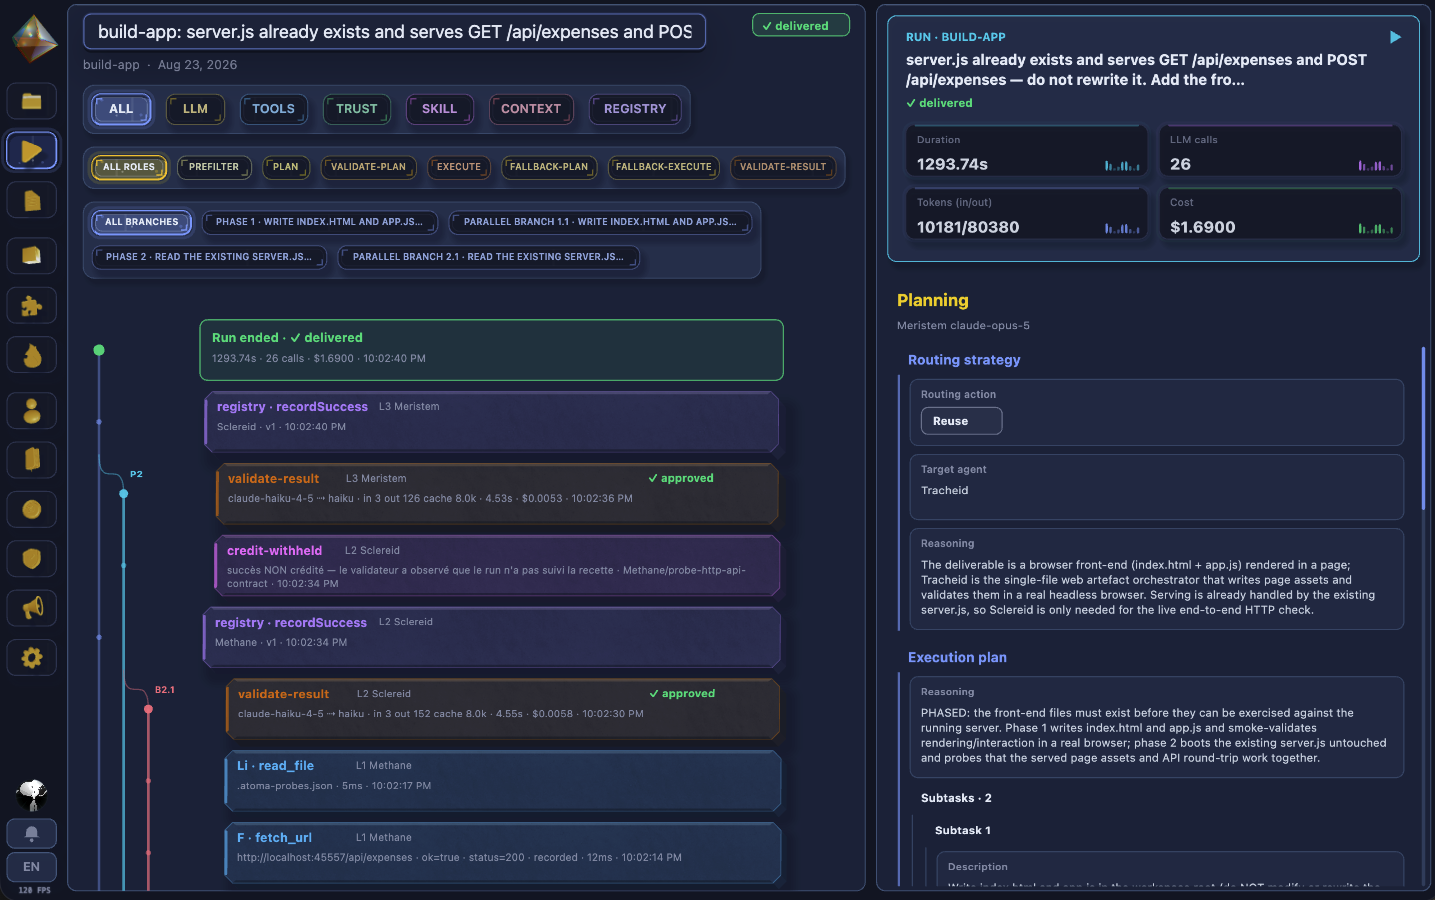This screenshot has height=900, width=1435.
Task: Expand the L3 Meristem registry recordSuccess card
Action: (x=491, y=421)
